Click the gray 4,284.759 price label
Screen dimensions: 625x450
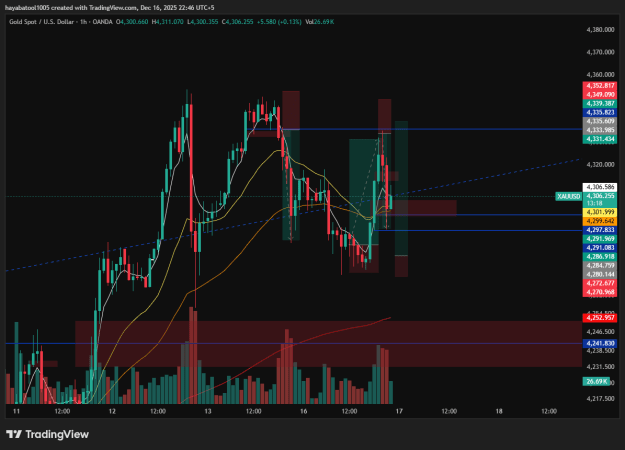pyautogui.click(x=600, y=265)
